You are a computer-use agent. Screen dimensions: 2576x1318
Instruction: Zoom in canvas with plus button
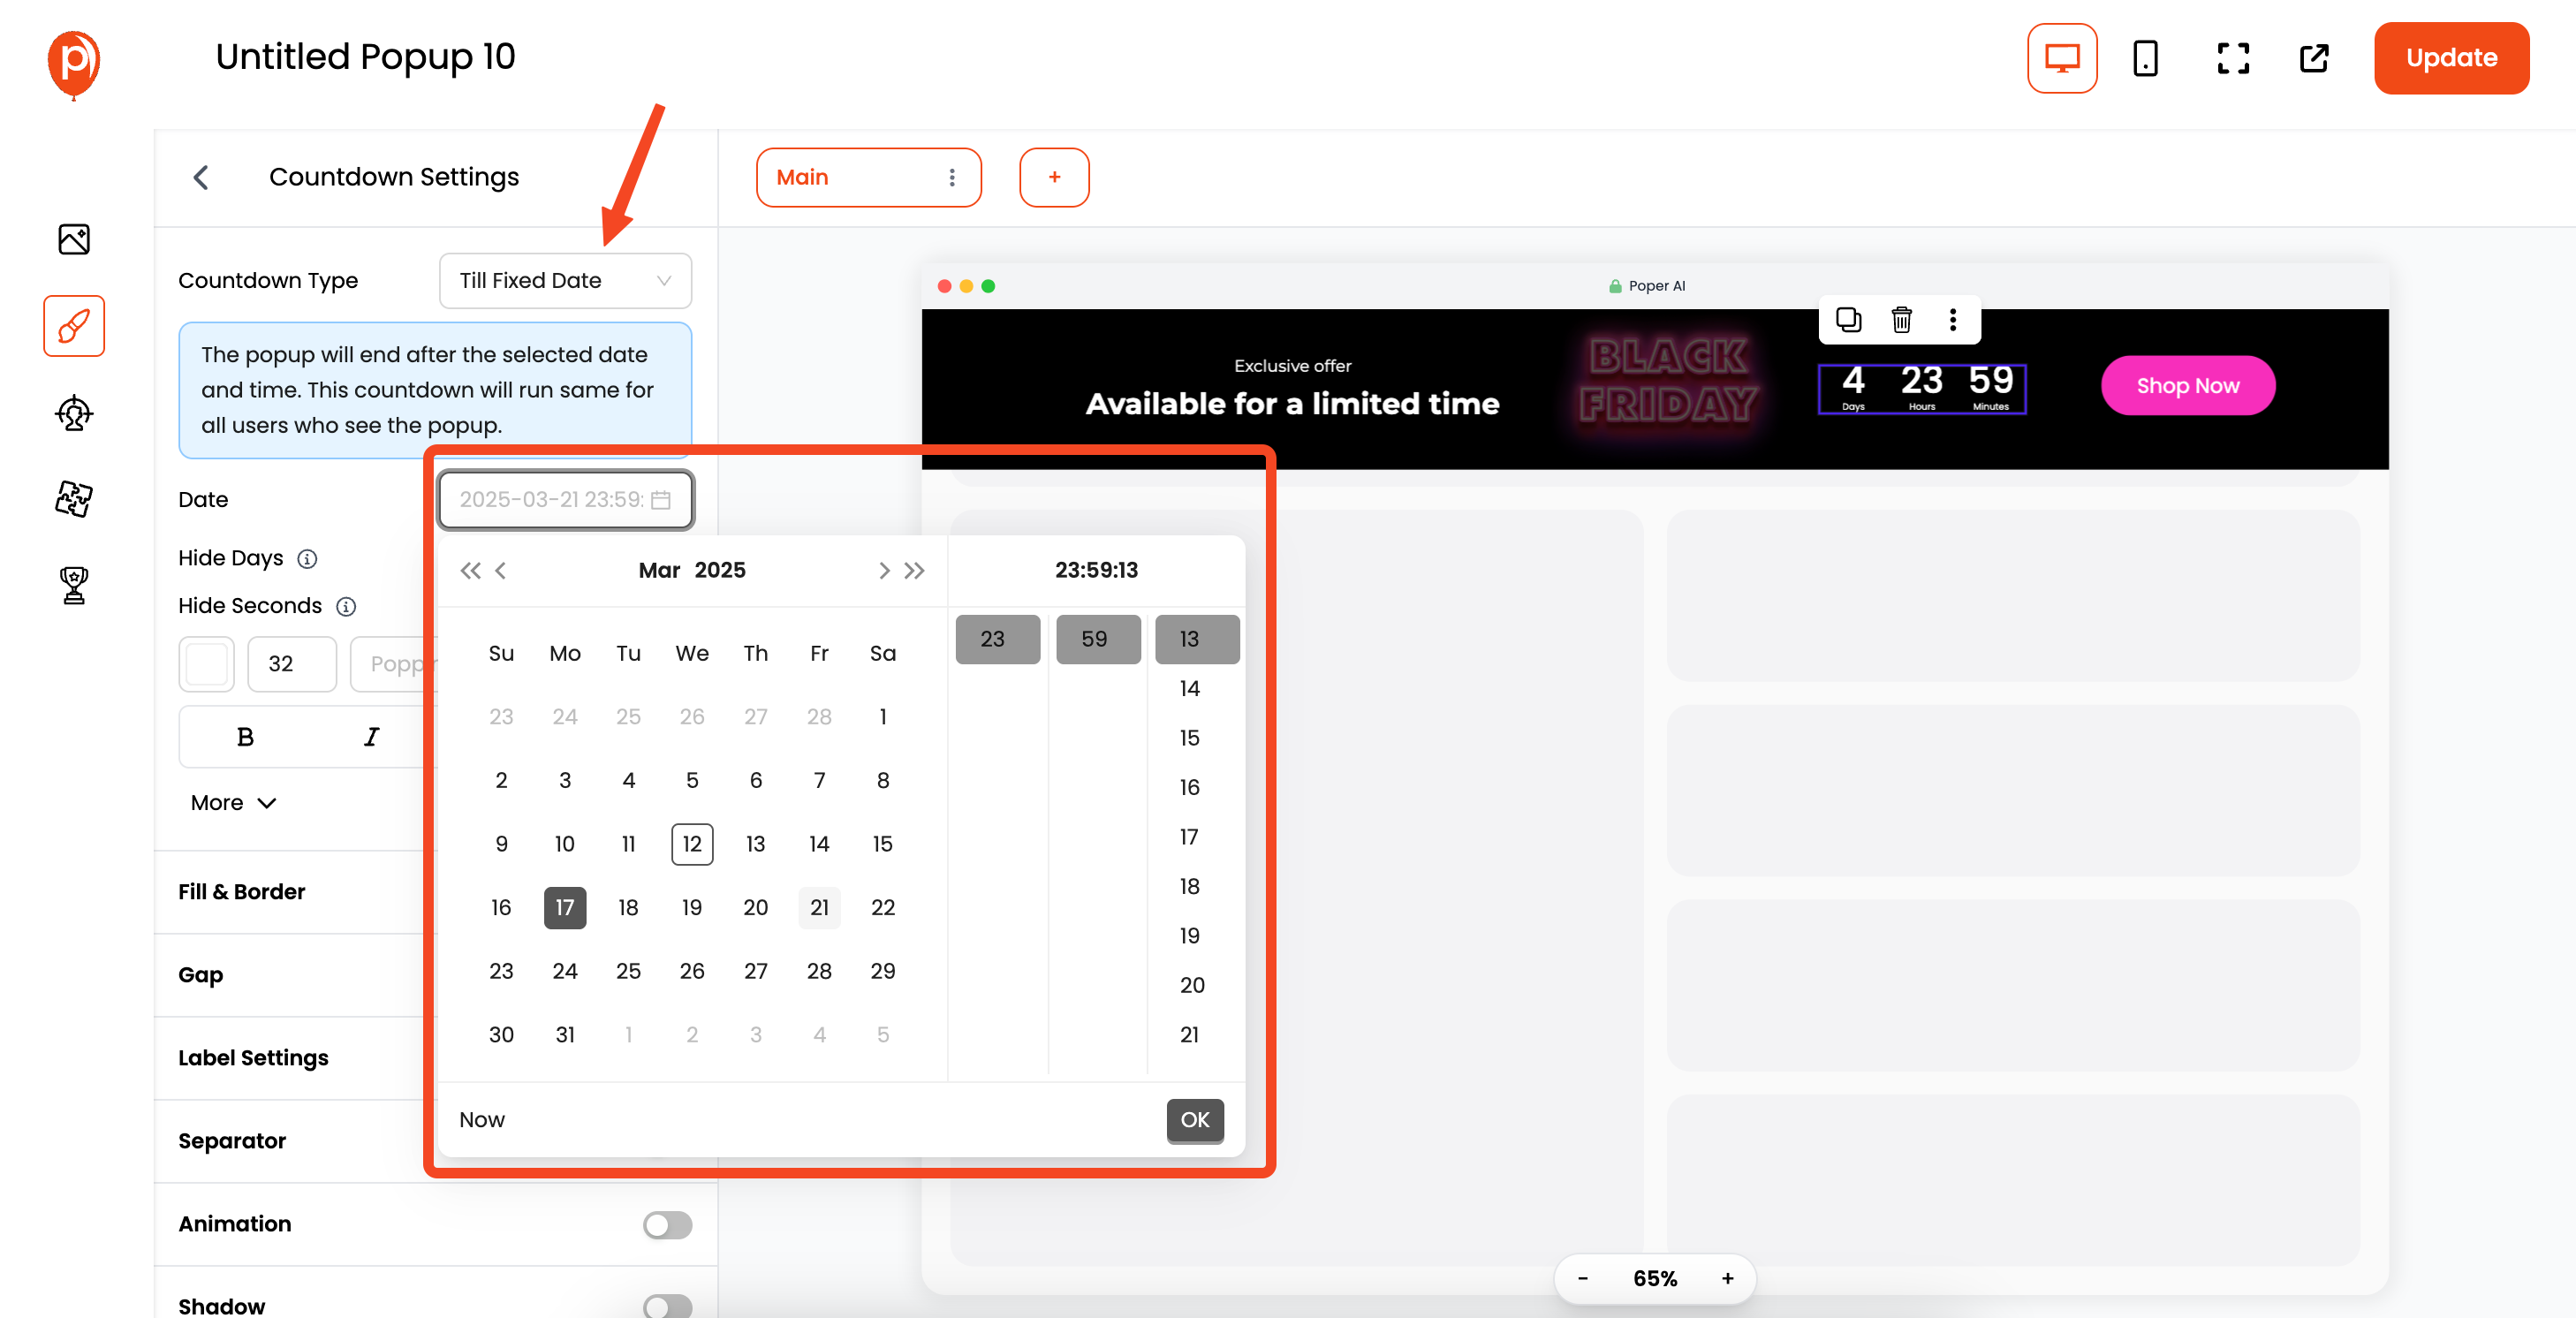click(x=1727, y=1279)
